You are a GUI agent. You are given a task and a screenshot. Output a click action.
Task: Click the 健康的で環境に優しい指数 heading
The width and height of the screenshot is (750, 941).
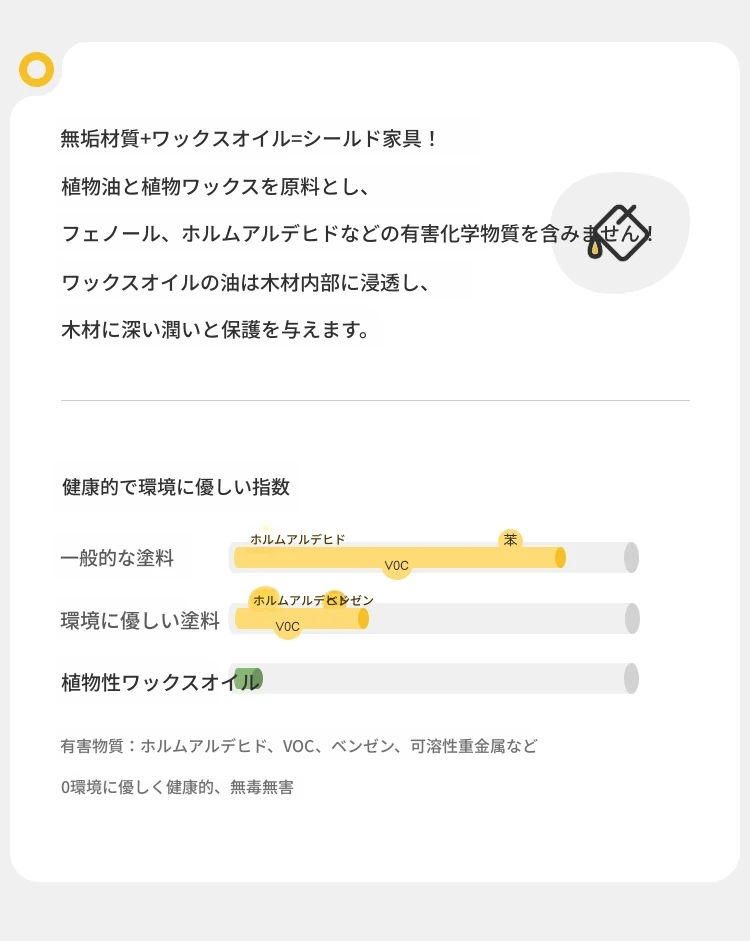coord(176,487)
